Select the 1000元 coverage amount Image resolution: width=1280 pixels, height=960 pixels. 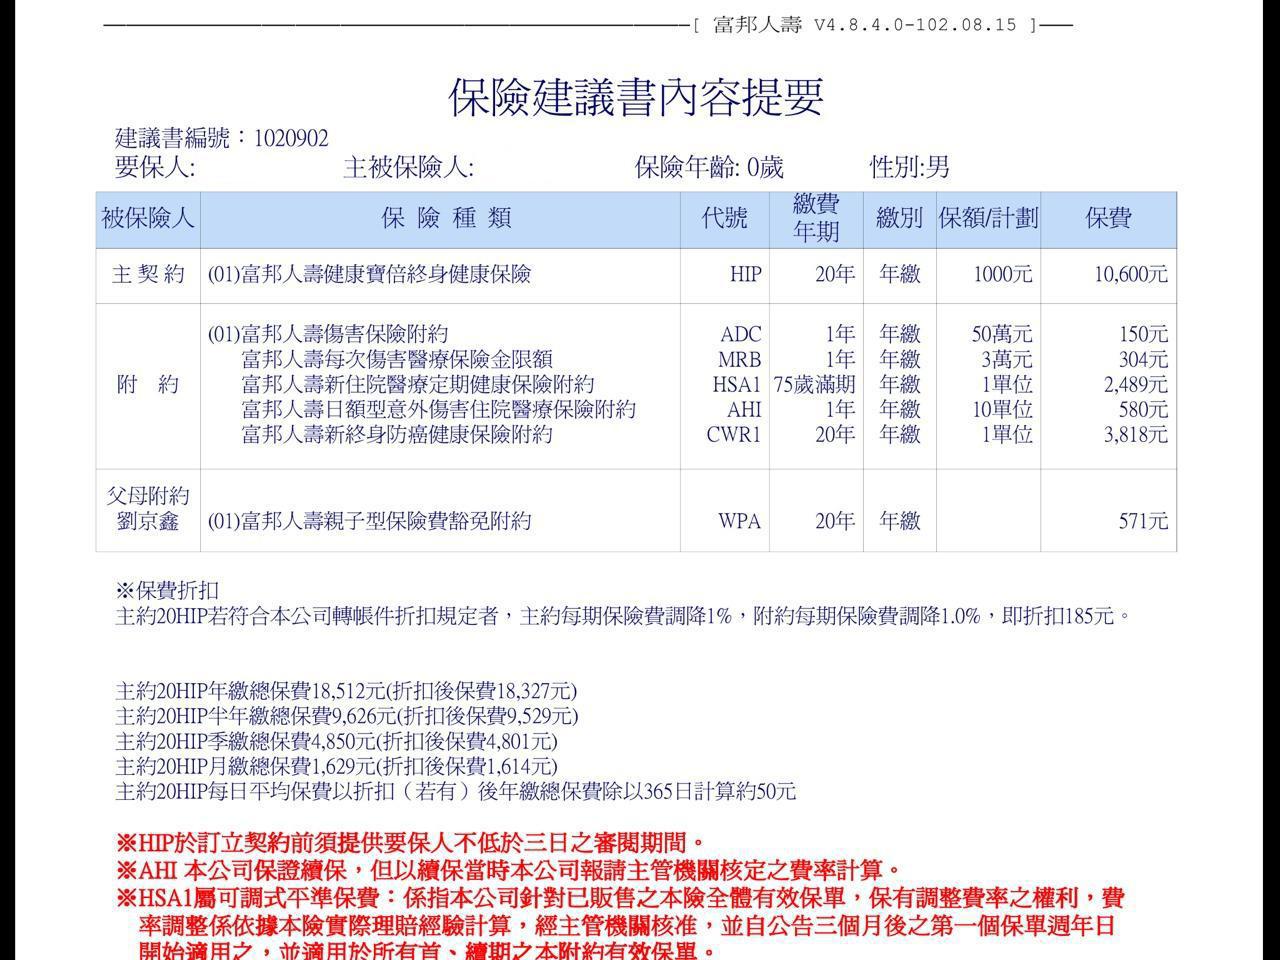1002,274
